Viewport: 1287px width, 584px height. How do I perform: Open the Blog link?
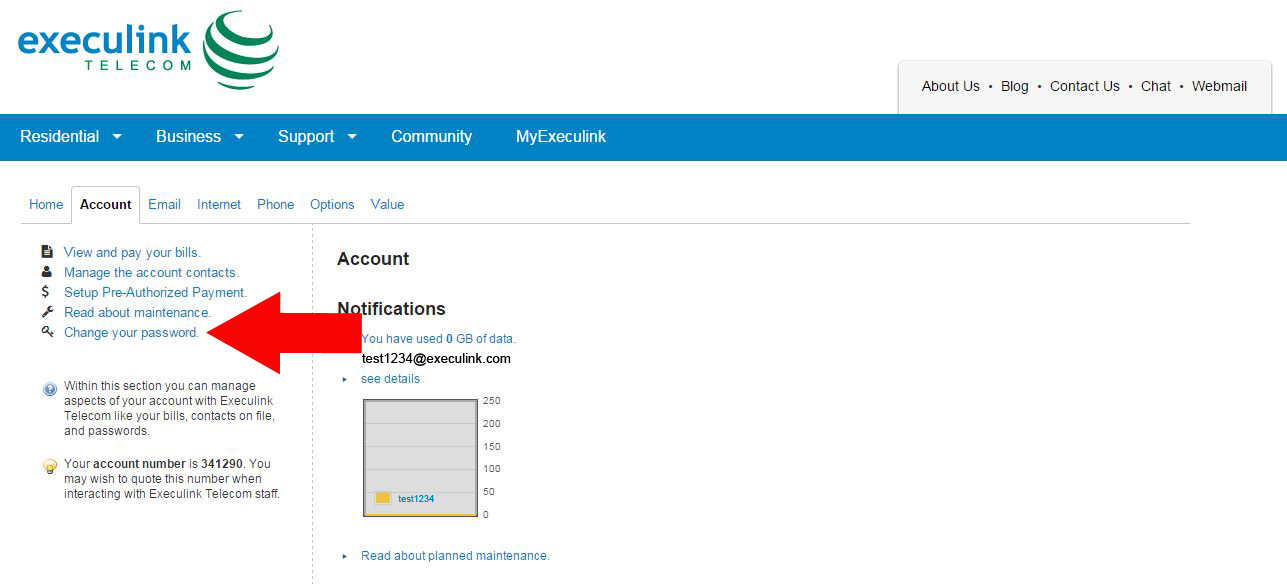[x=1015, y=86]
